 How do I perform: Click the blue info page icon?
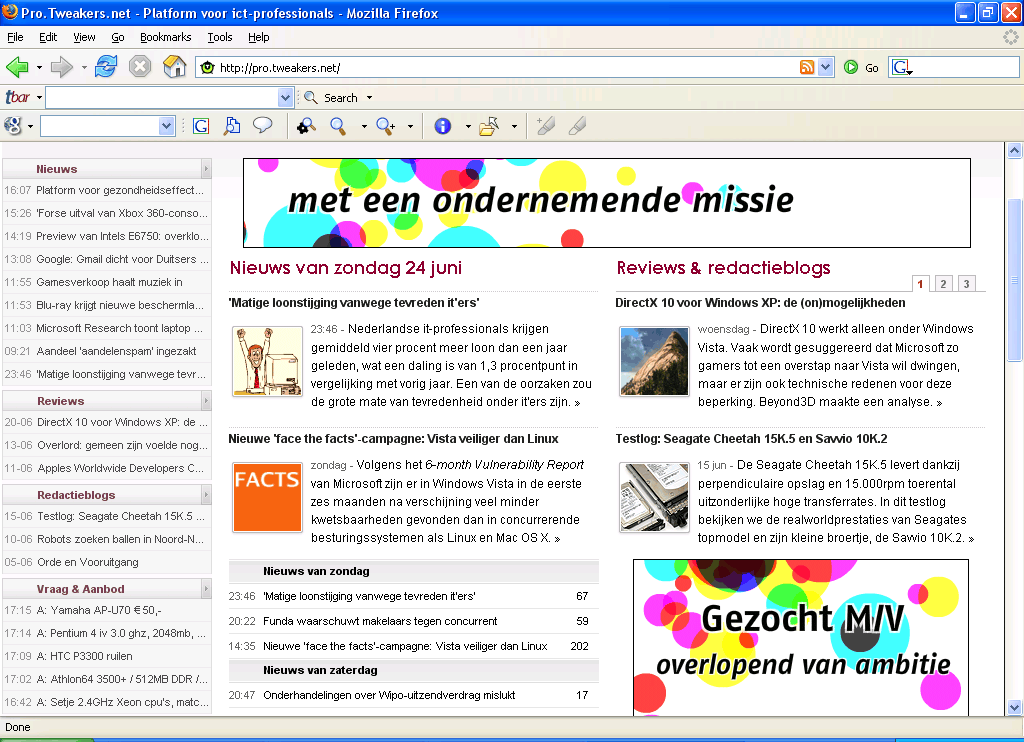[443, 125]
